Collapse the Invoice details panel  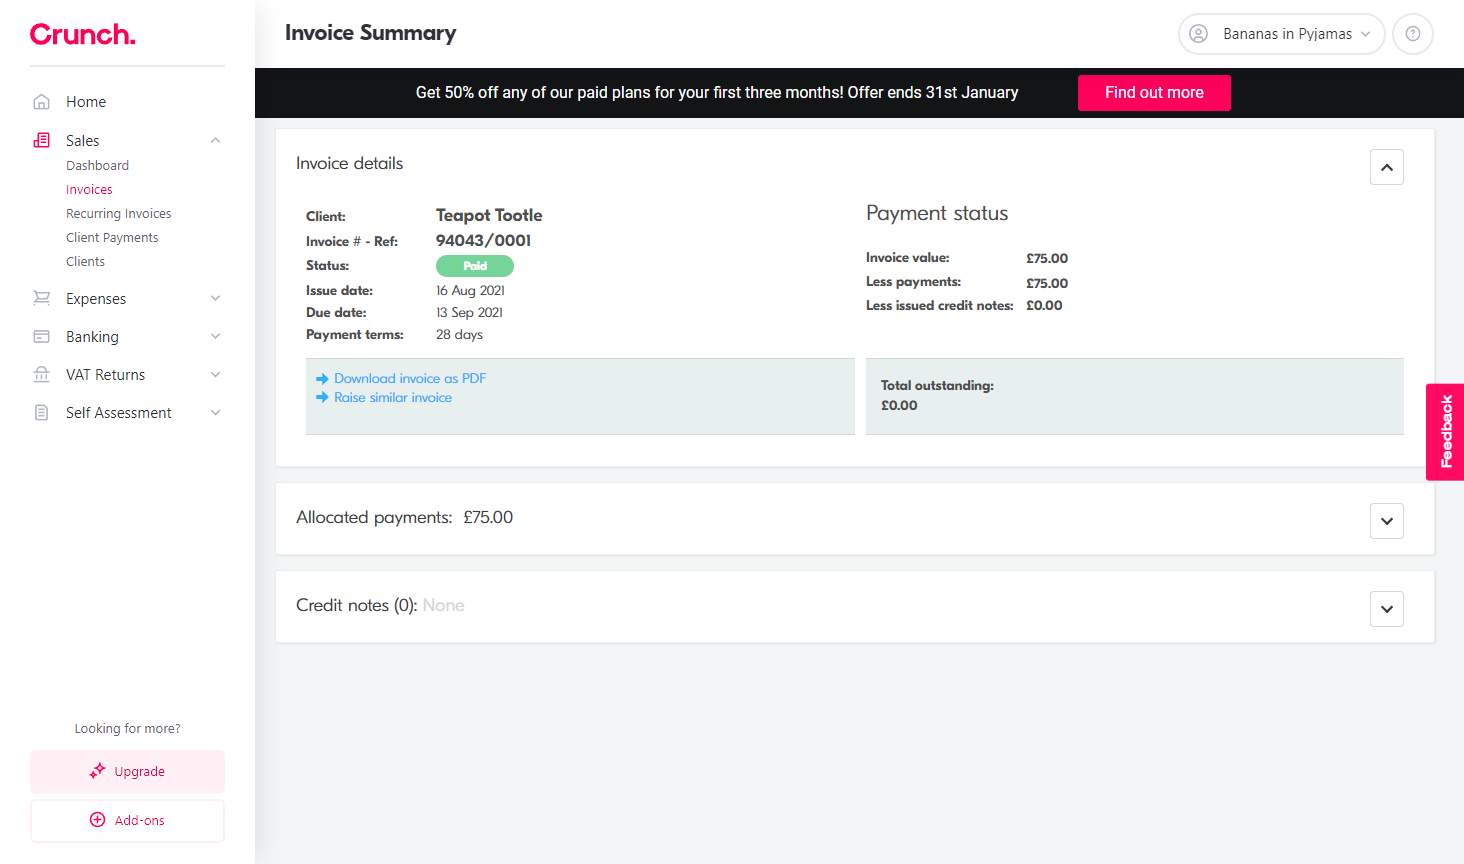pyautogui.click(x=1386, y=168)
